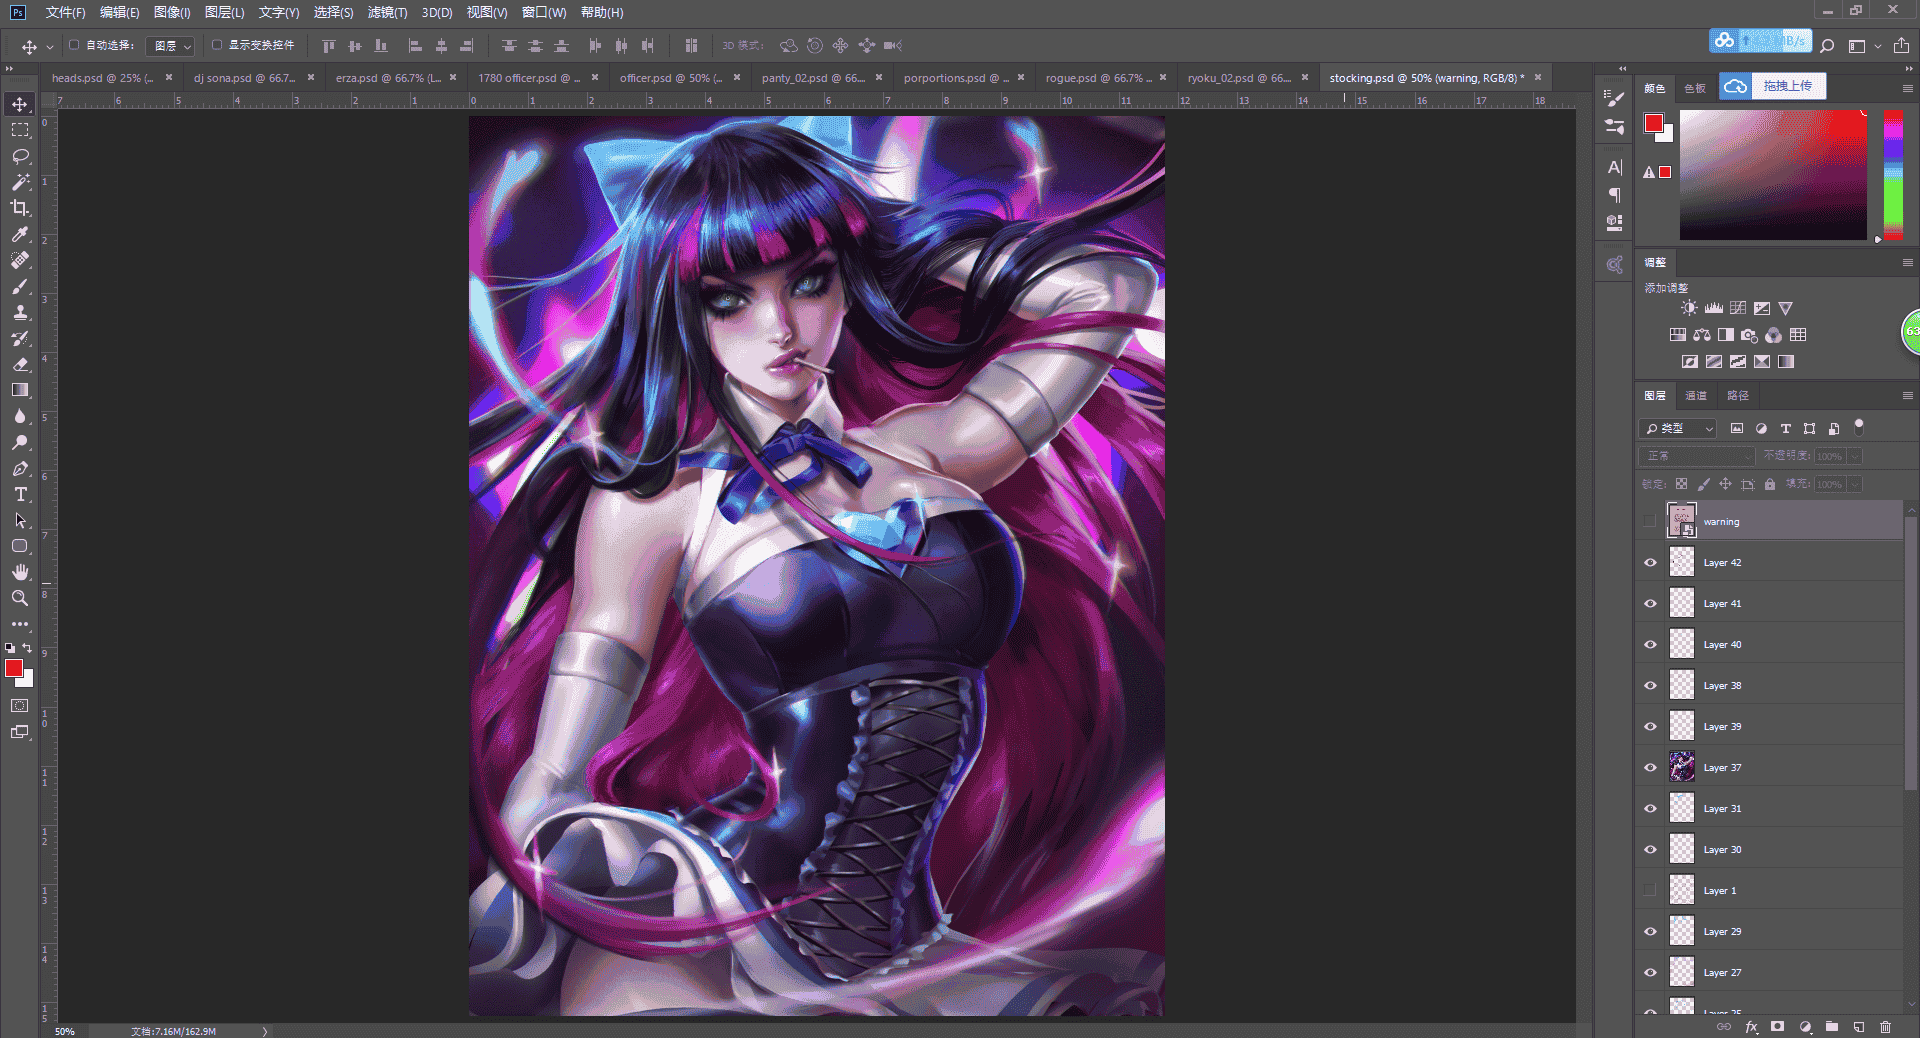Select the Eyedropper tool
The width and height of the screenshot is (1920, 1038).
[x=20, y=234]
